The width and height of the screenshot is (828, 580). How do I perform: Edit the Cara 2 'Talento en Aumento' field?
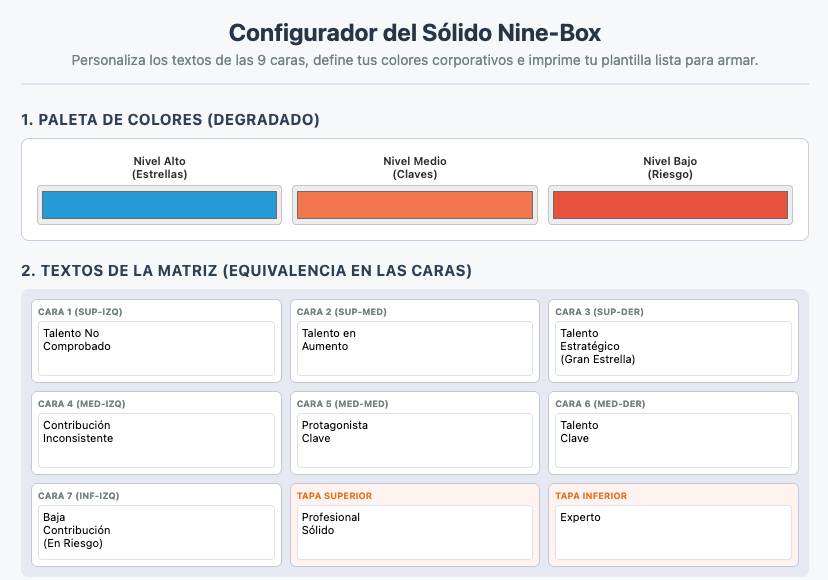click(415, 349)
